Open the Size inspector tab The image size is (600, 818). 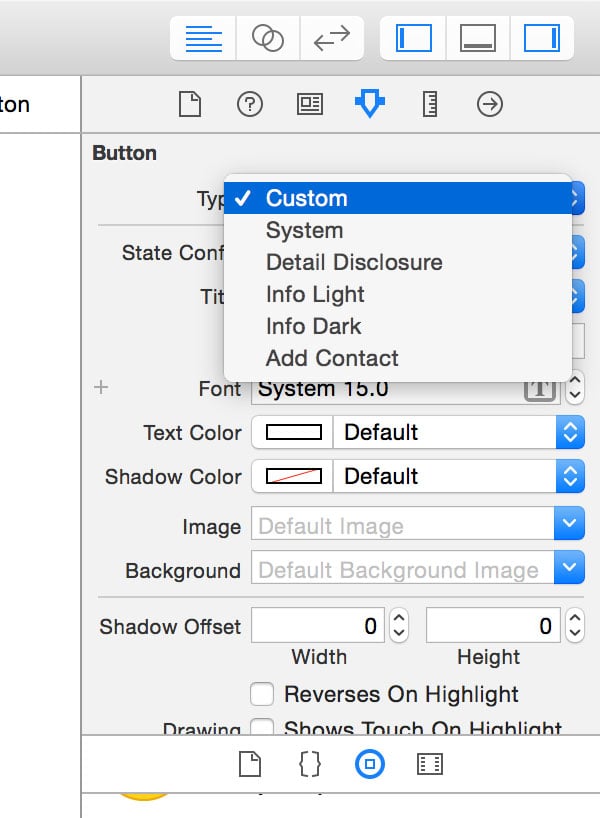(x=429, y=104)
